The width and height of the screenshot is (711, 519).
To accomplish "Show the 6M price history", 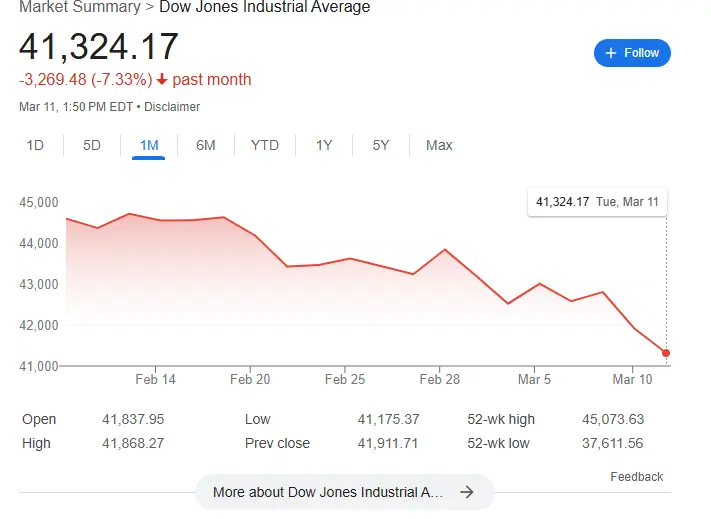I will coord(206,145).
